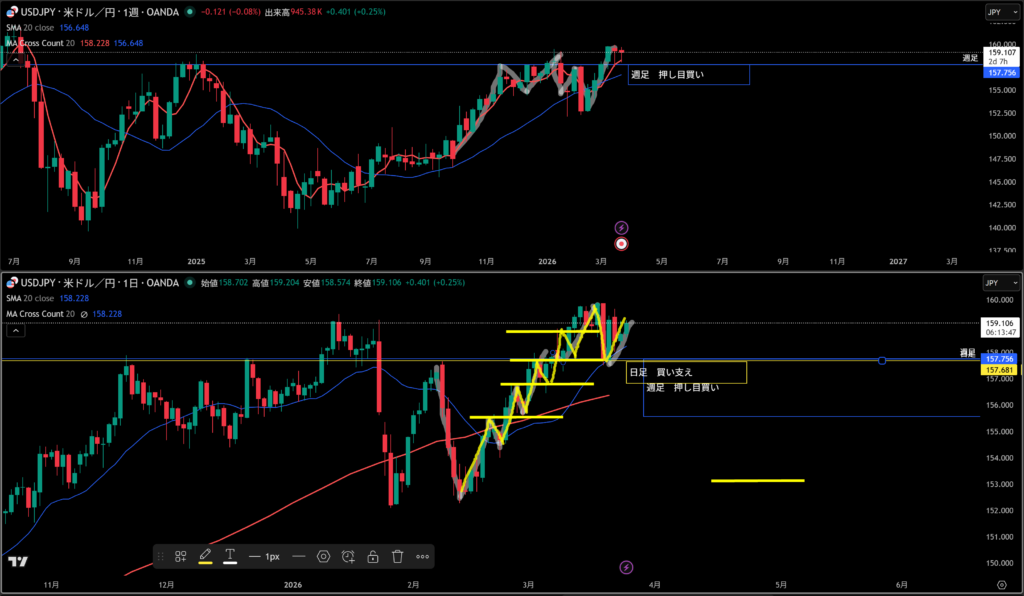Screen dimensions: 1024x596
Task: Open drawing settings hexagon icon
Action: click(x=324, y=556)
